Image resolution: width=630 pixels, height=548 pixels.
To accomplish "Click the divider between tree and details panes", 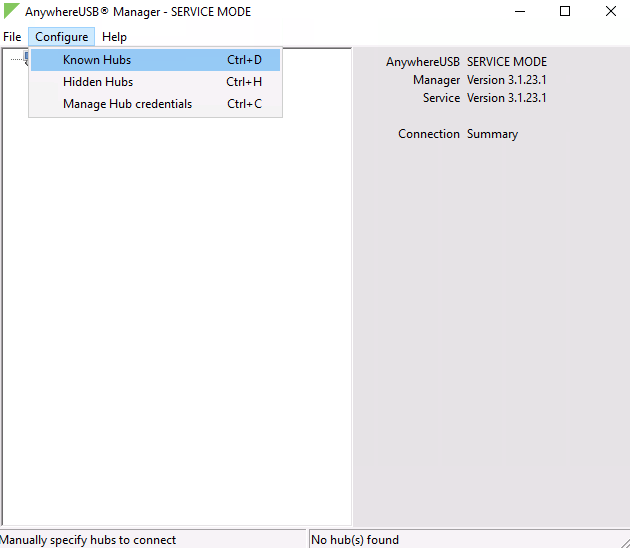I will click(x=353, y=300).
